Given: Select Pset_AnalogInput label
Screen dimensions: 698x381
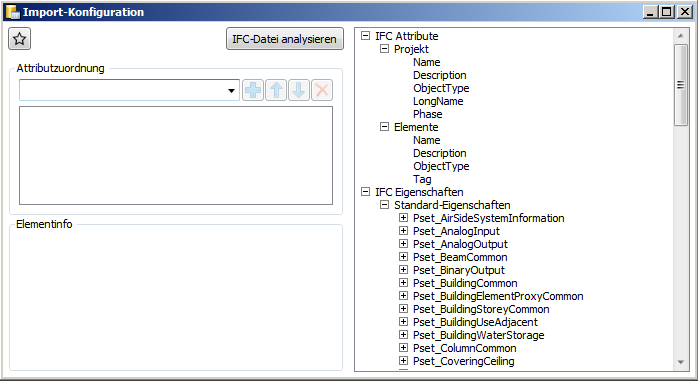Looking at the screenshot, I should [x=456, y=231].
